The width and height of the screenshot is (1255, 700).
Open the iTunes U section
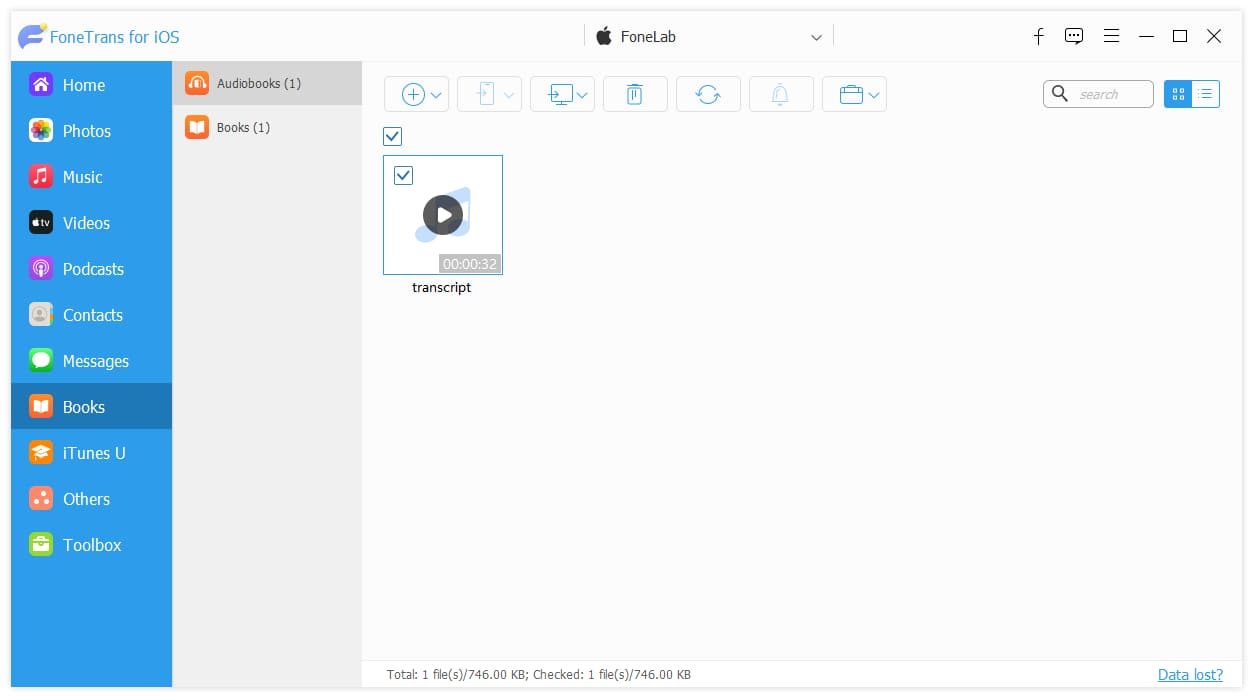[91, 453]
